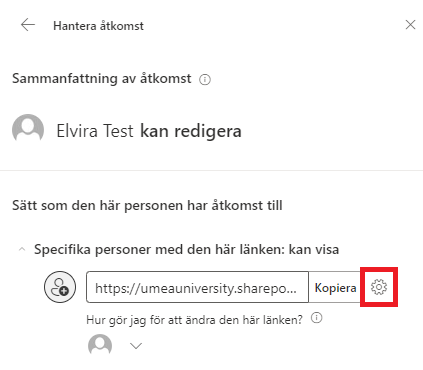The height and width of the screenshot is (370, 423).
Task: Close the Hantera åtkomst panel
Action: click(x=410, y=24)
